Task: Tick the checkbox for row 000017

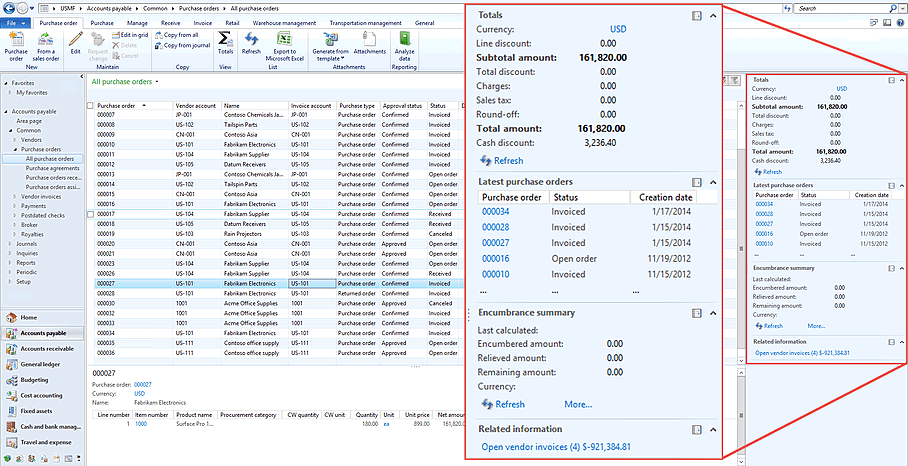Action: click(90, 214)
